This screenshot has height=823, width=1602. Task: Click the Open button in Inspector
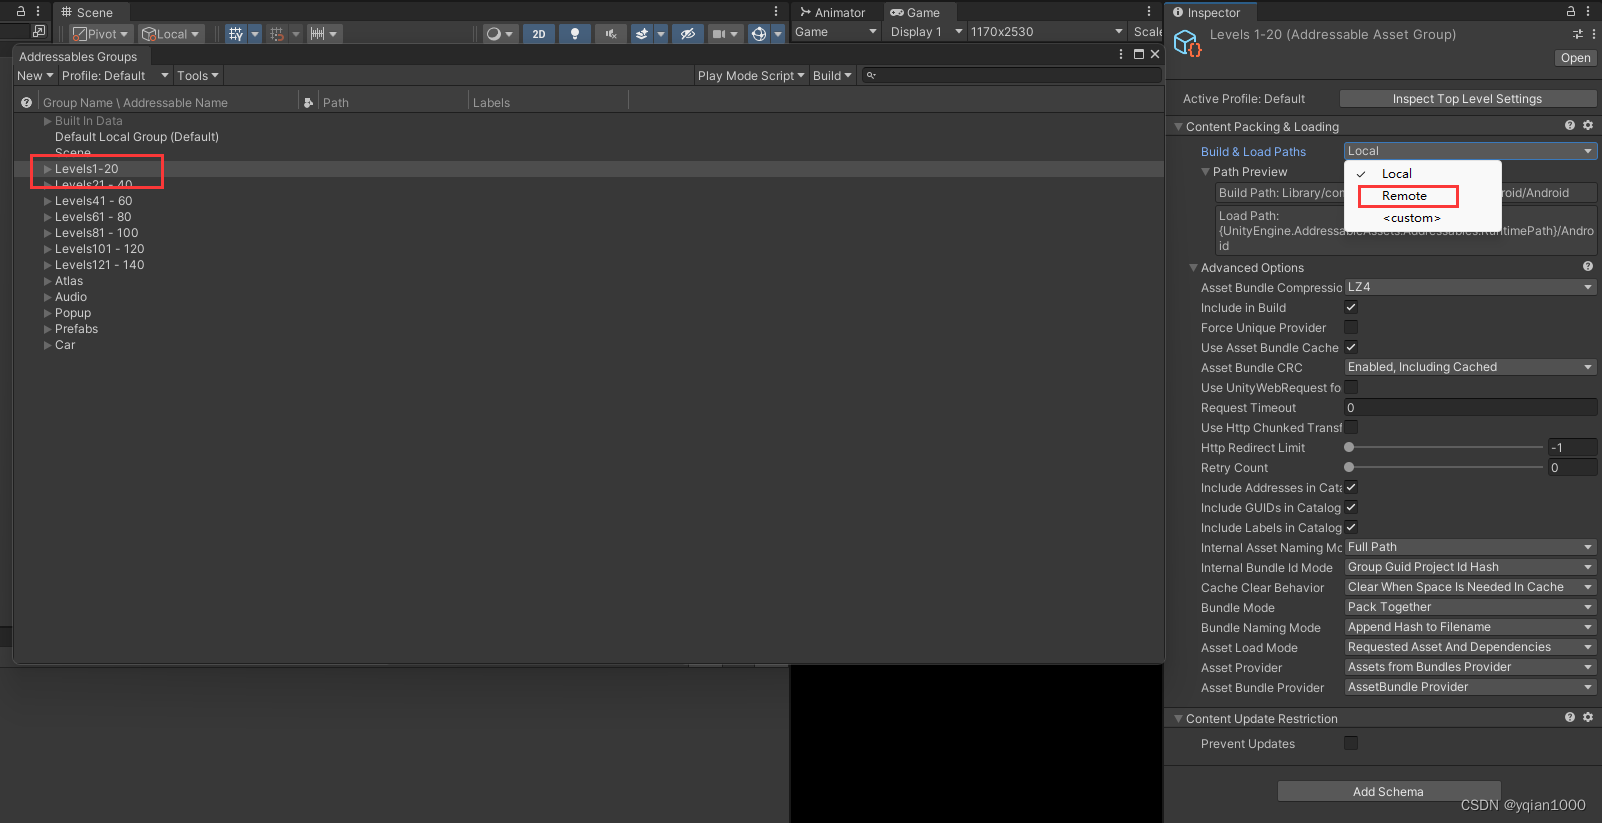1576,58
